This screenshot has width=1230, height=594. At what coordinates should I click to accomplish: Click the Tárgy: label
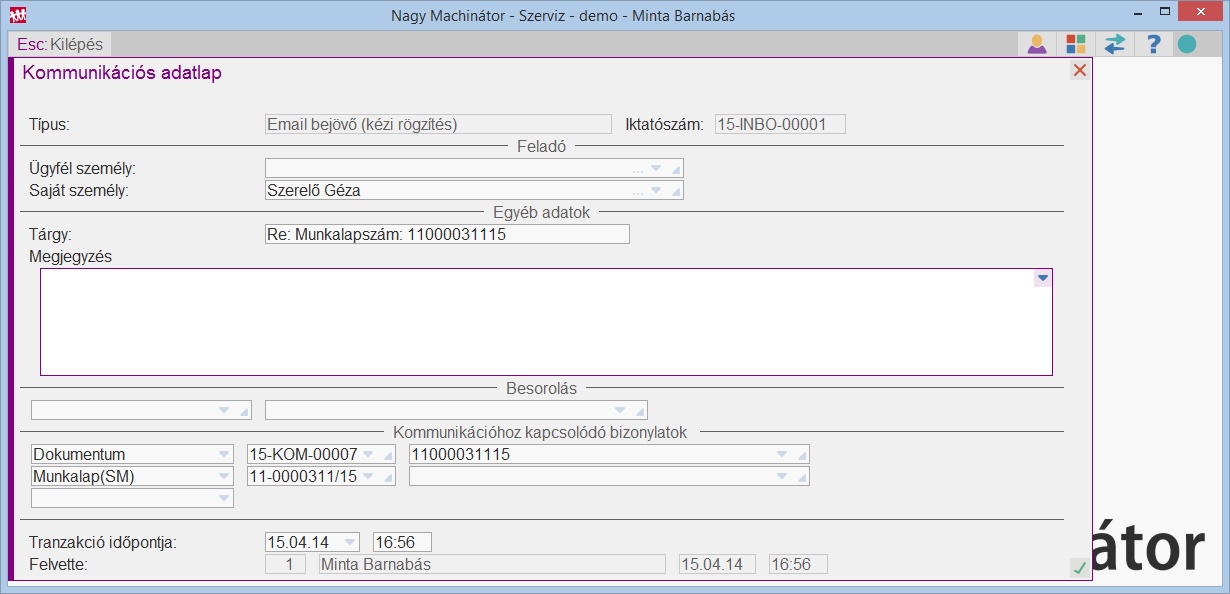coord(52,235)
